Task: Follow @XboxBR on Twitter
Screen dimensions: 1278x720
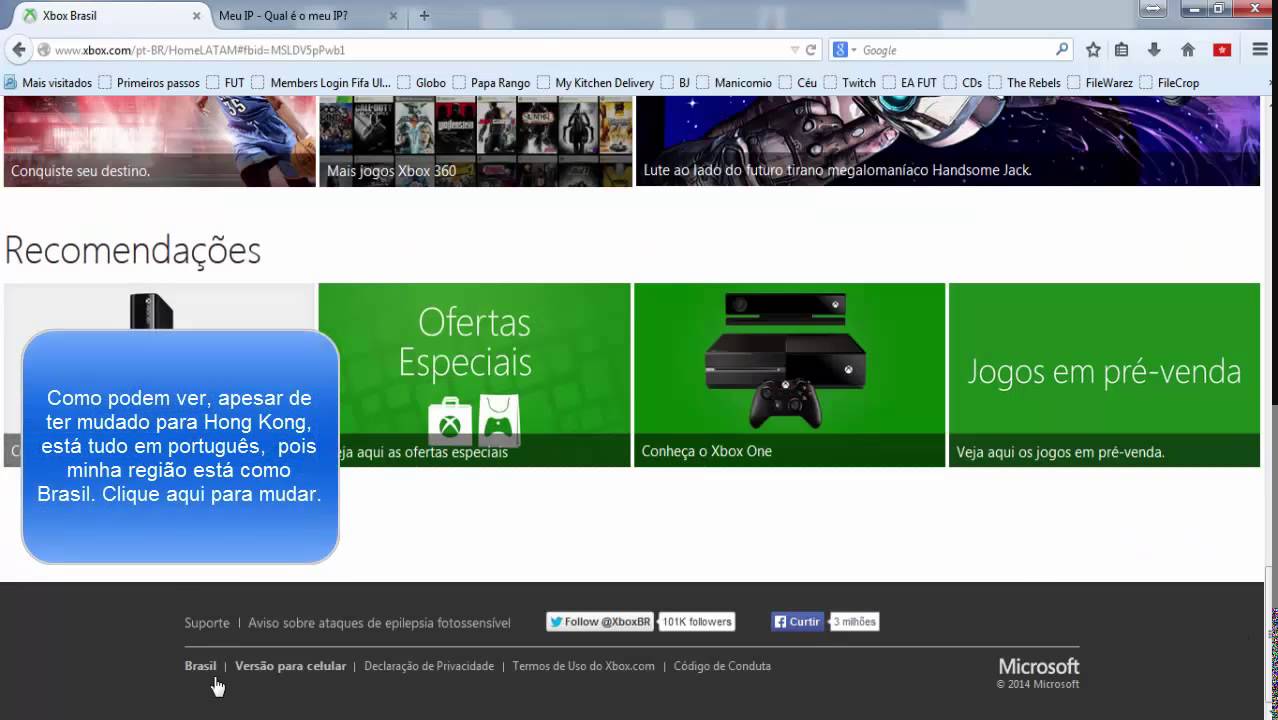Action: pos(600,622)
